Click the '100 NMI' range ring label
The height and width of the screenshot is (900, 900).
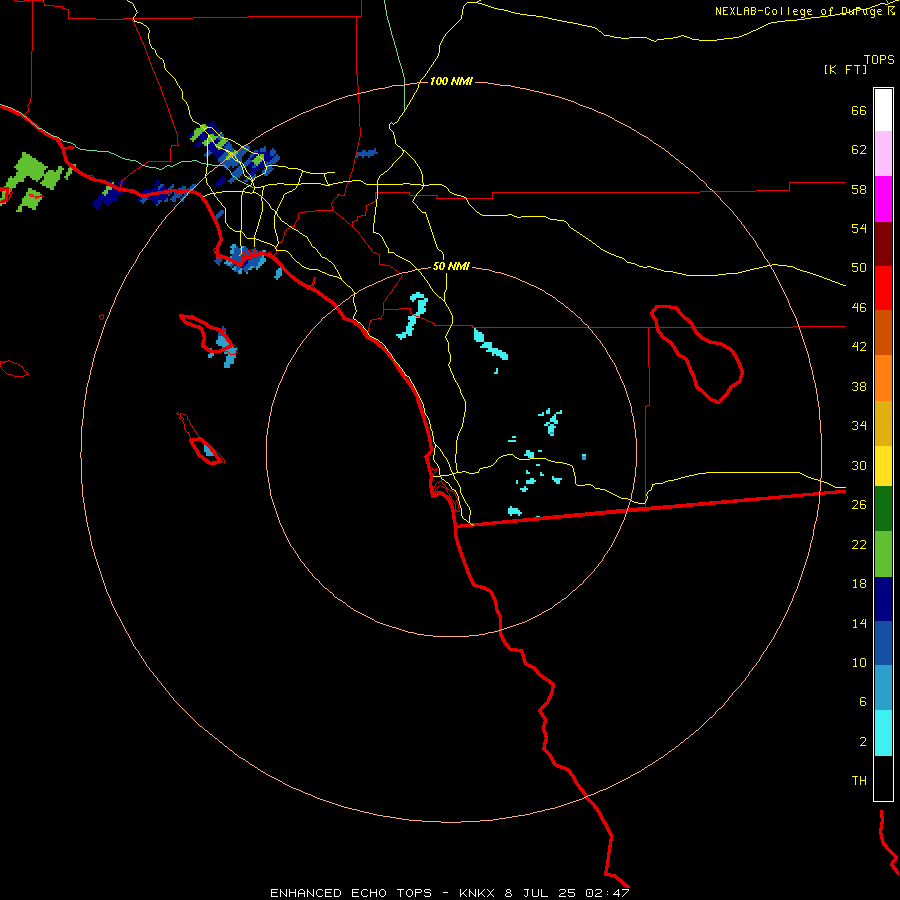pos(451,82)
